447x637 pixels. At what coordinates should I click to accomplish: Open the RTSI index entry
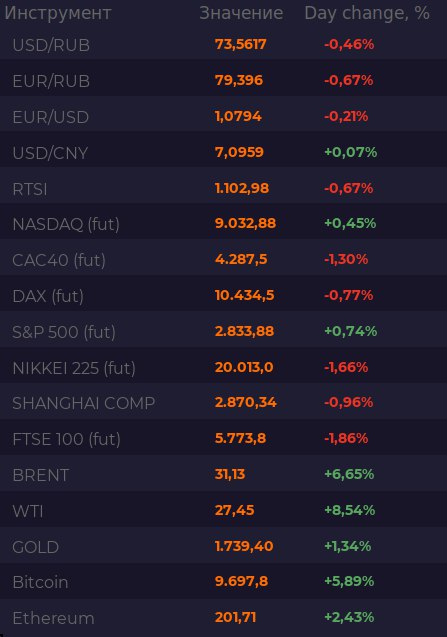[224, 188]
